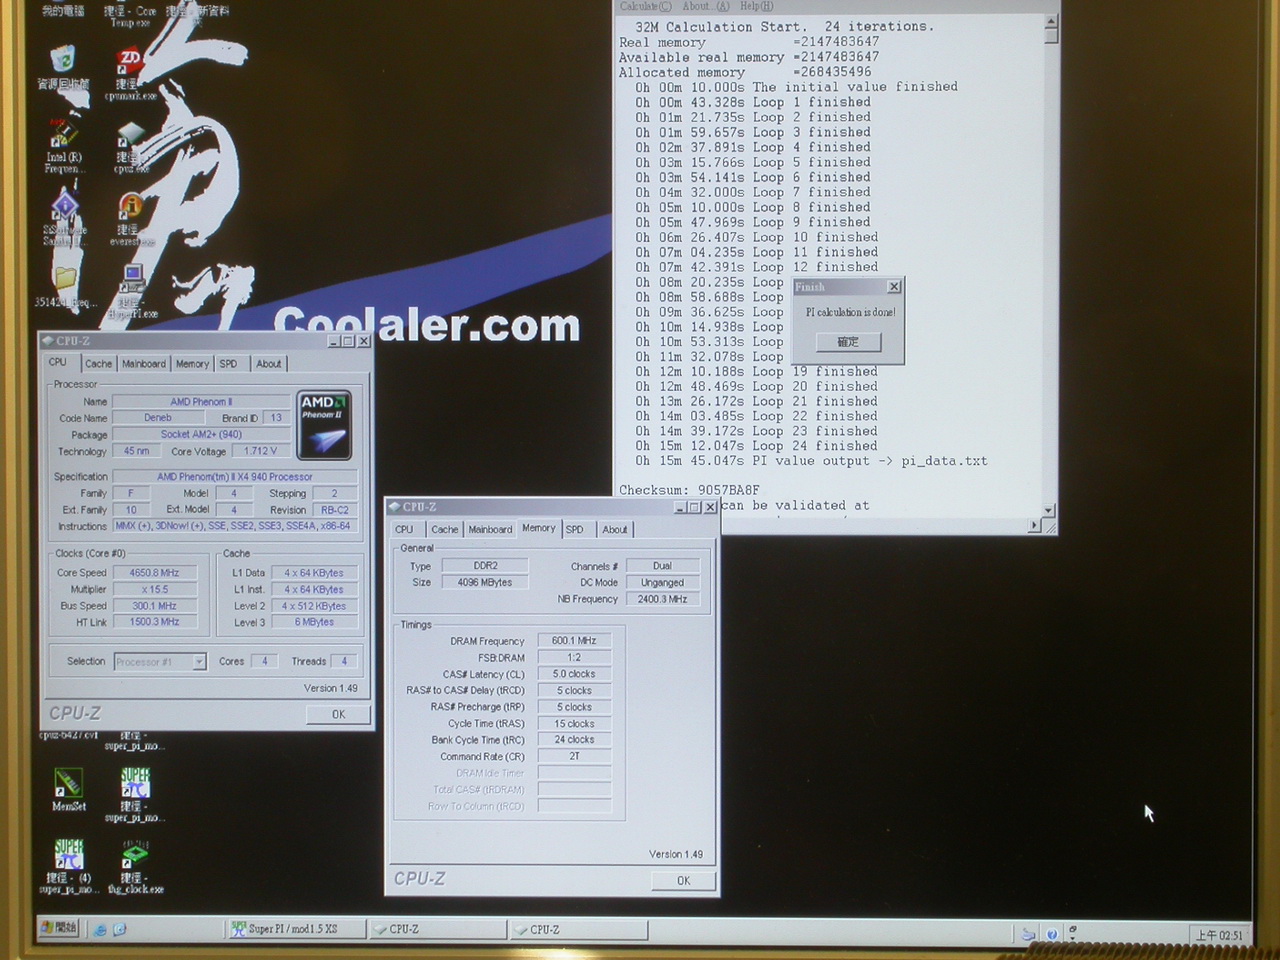Open the SPD tab in CPU-Z CPU window
This screenshot has width=1280, height=960.
pos(228,364)
